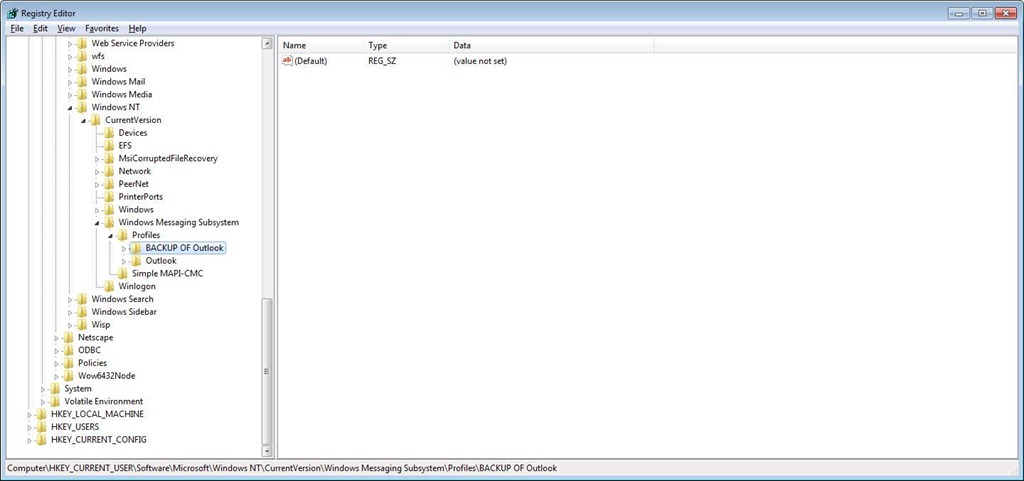Collapse the CurrentVersion key
1024x481 pixels.
[84, 121]
